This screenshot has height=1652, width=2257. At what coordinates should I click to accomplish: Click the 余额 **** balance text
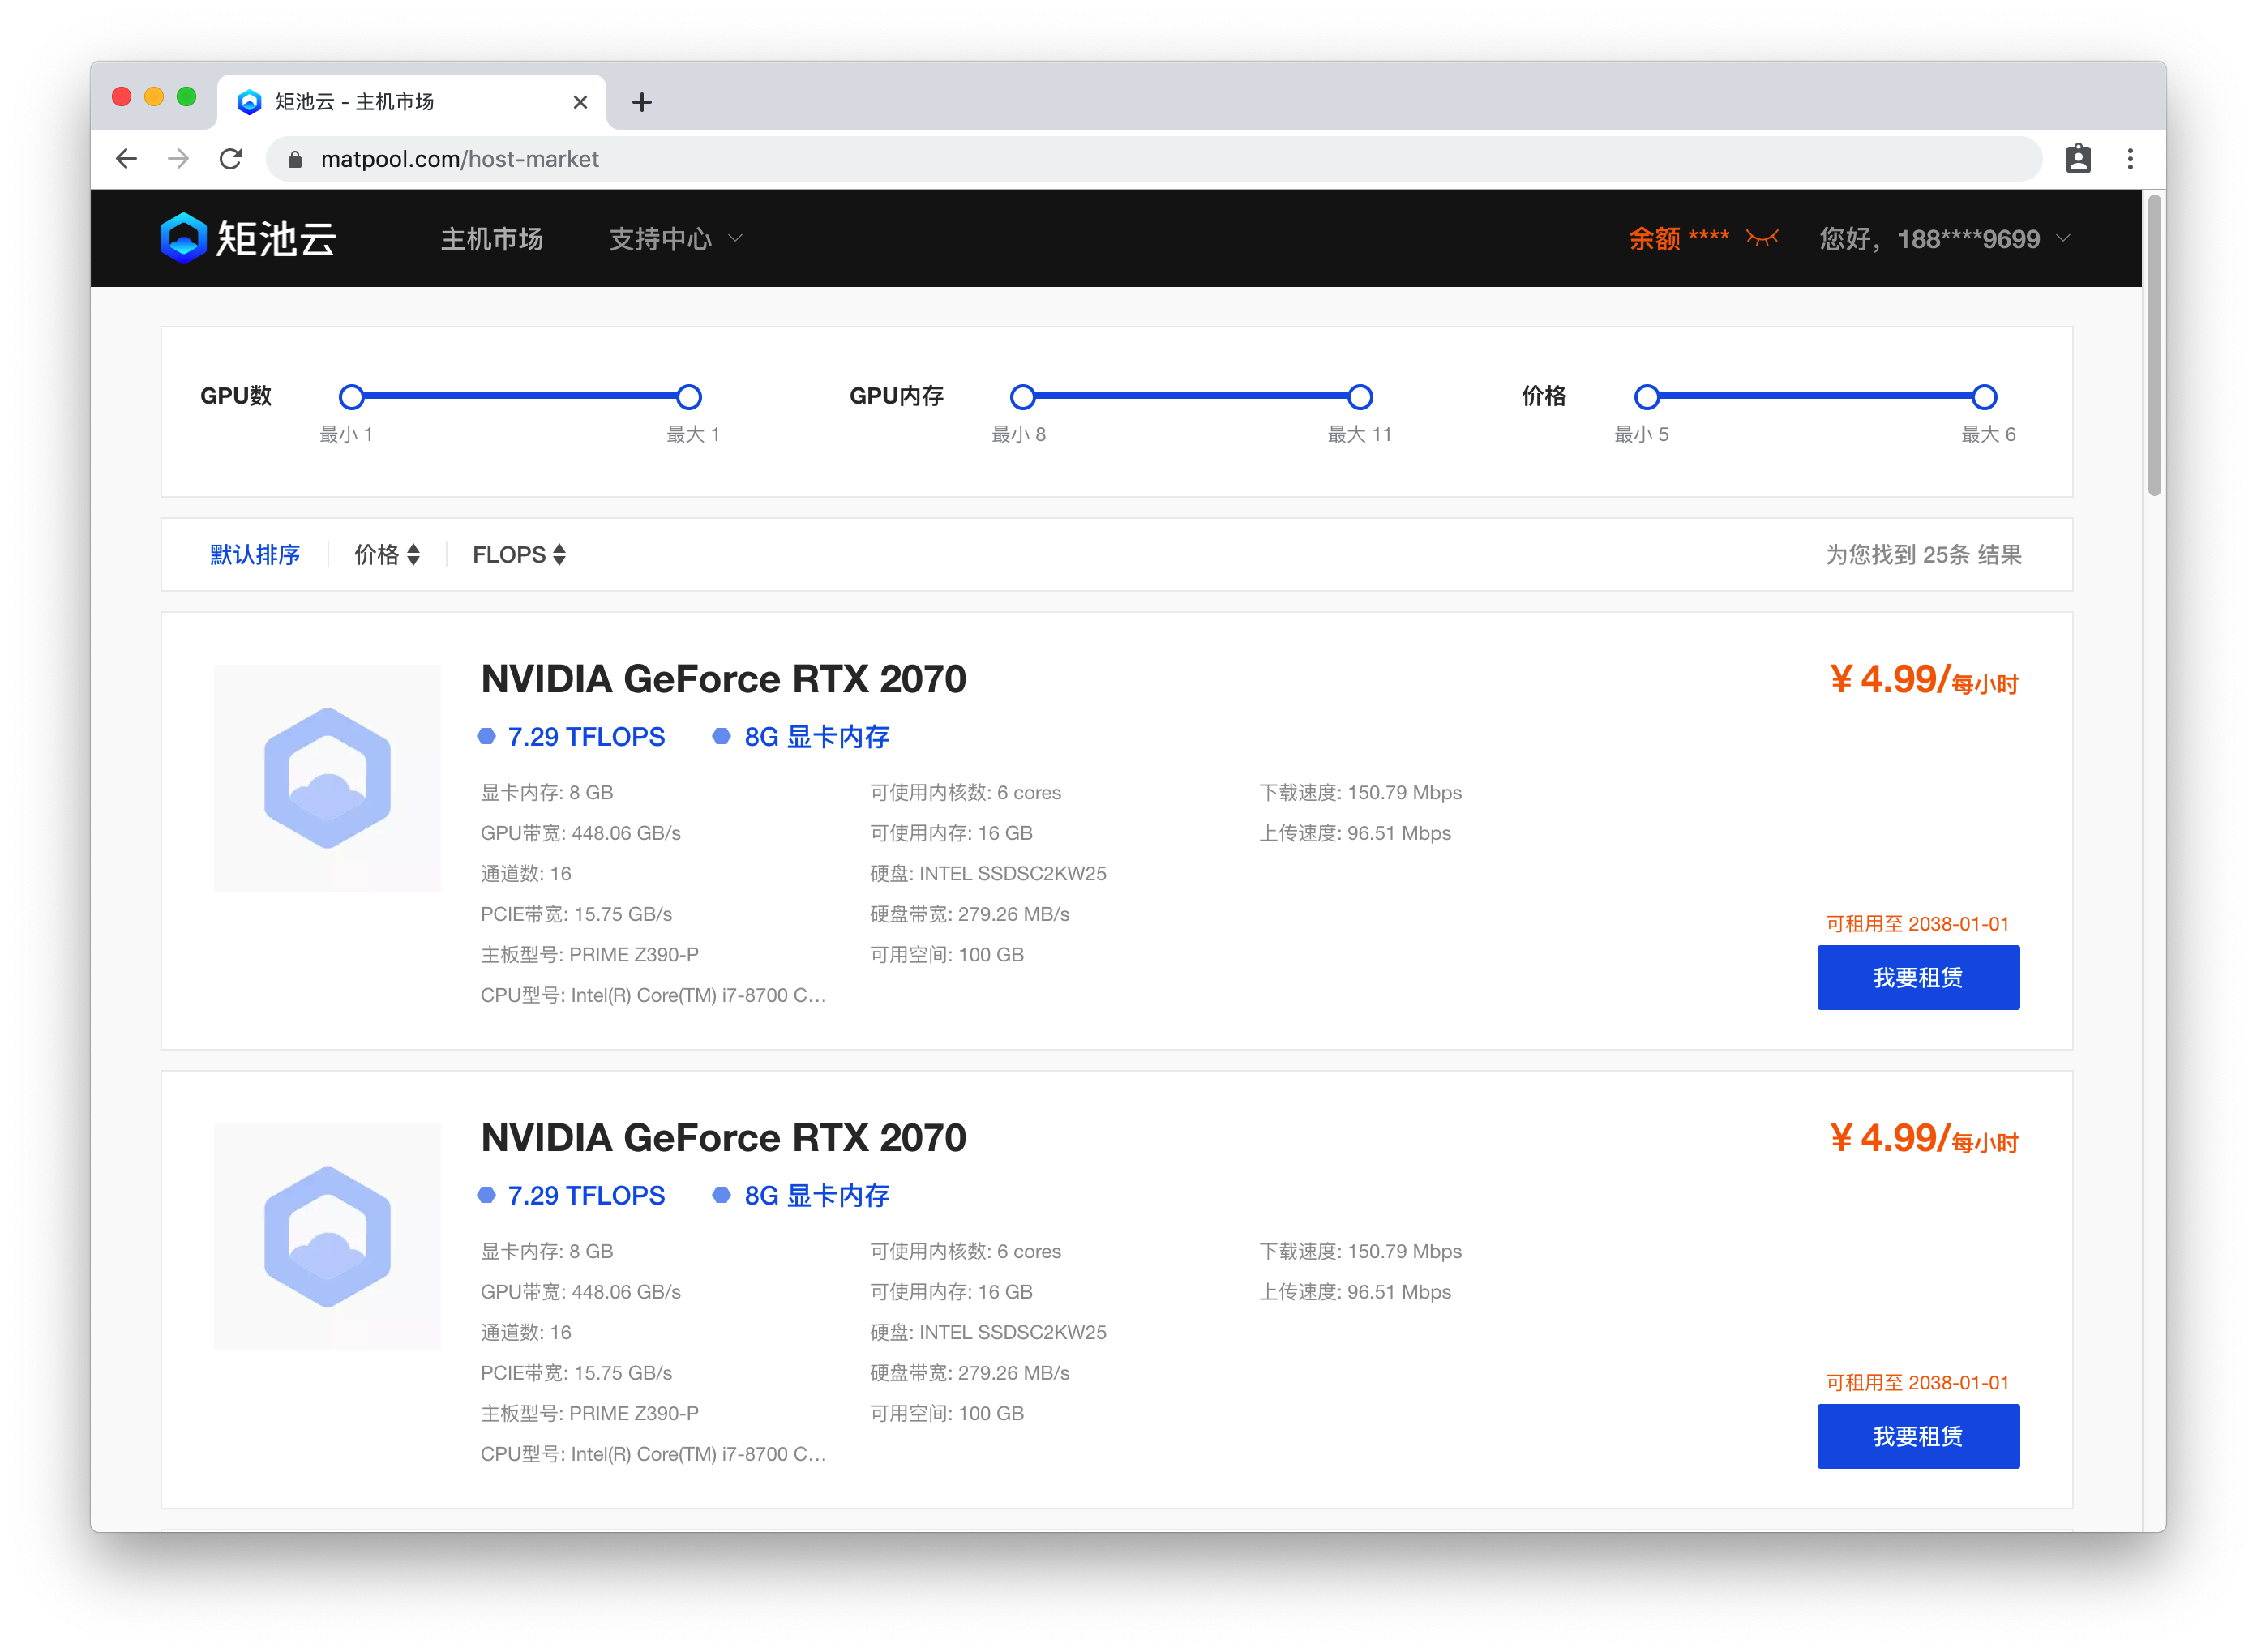point(1678,238)
